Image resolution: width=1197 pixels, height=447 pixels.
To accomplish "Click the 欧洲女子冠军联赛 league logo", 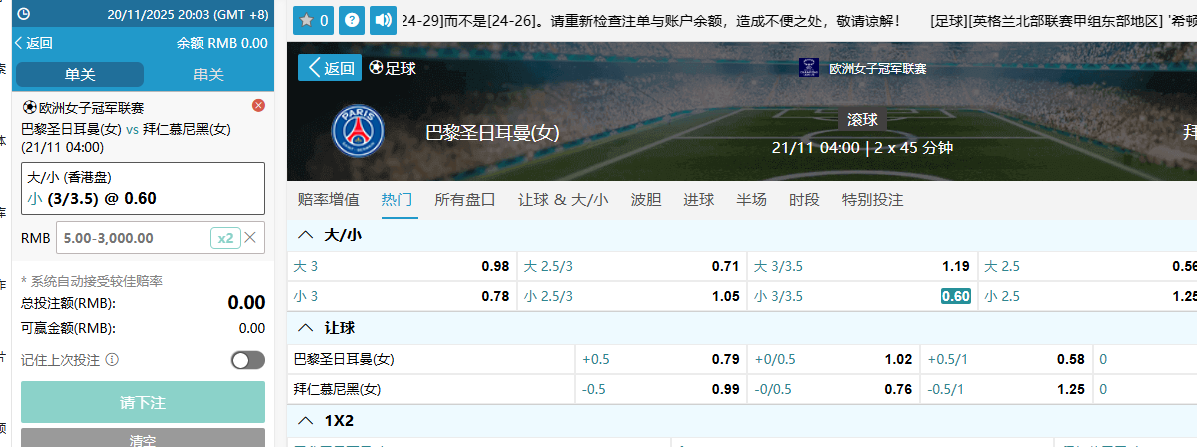I will pos(809,68).
